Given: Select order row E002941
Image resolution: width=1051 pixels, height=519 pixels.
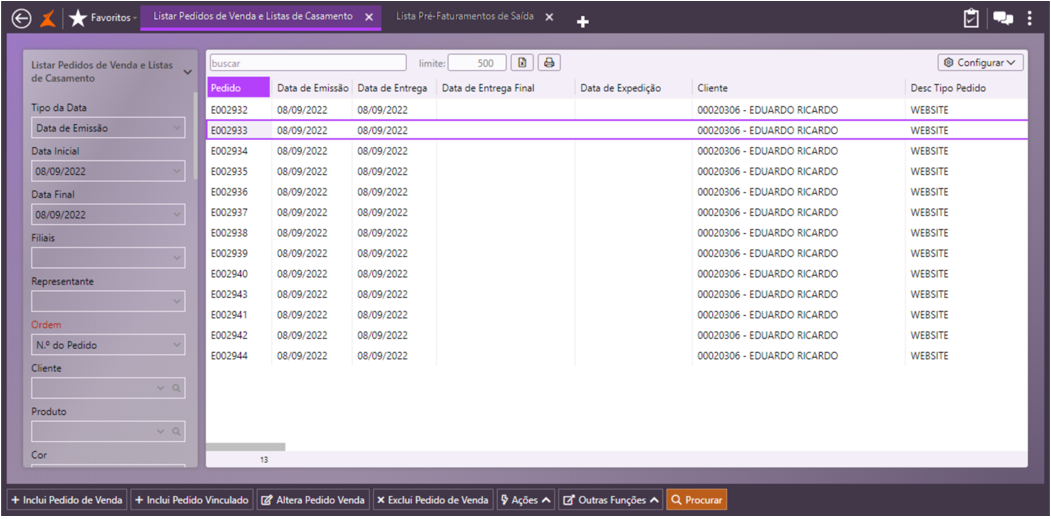Looking at the screenshot, I should click(x=617, y=314).
